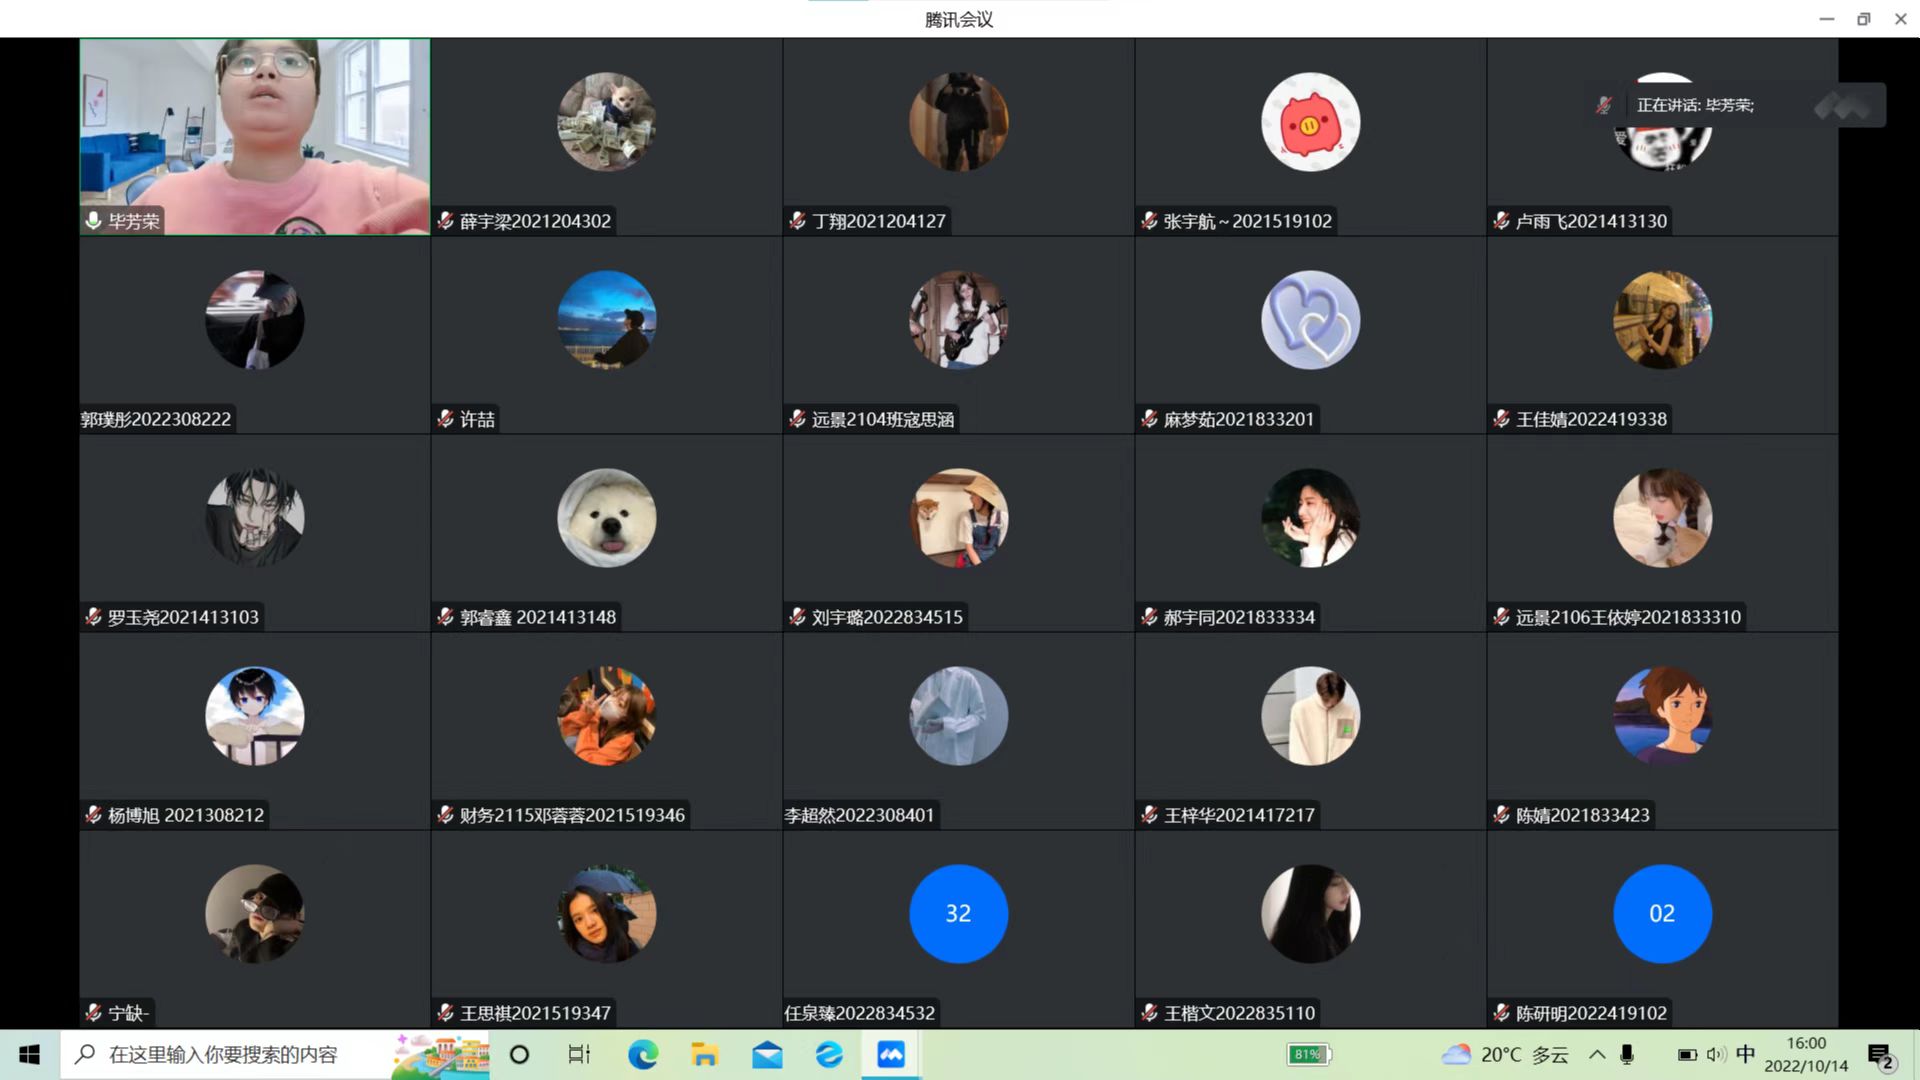The height and width of the screenshot is (1080, 1920).
Task: Click muted mic icon beside 远景2104班寇思涵
Action: (x=798, y=419)
